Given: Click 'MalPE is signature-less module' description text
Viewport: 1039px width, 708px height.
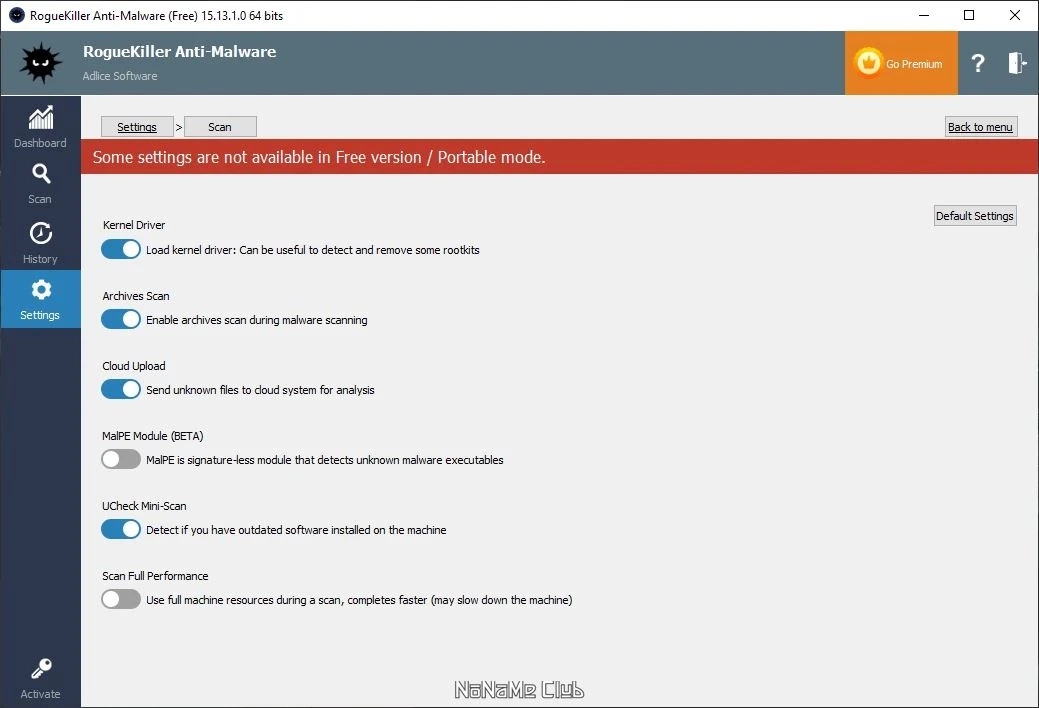Looking at the screenshot, I should coord(325,460).
